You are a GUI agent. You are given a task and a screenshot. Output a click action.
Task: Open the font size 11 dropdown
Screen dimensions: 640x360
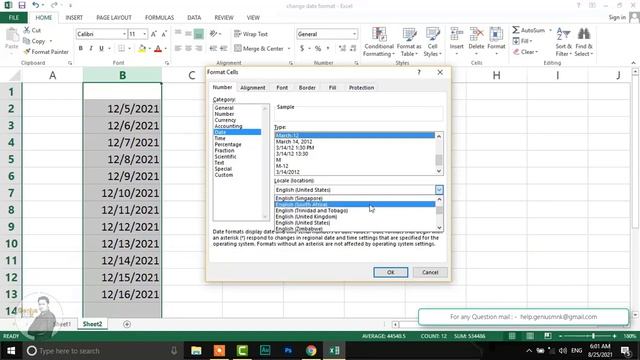click(x=144, y=34)
